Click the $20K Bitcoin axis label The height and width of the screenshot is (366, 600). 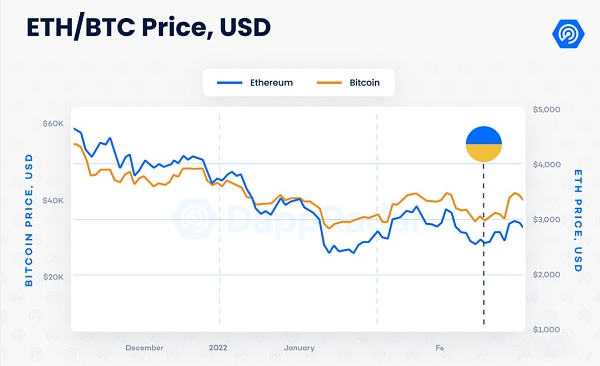click(x=53, y=277)
